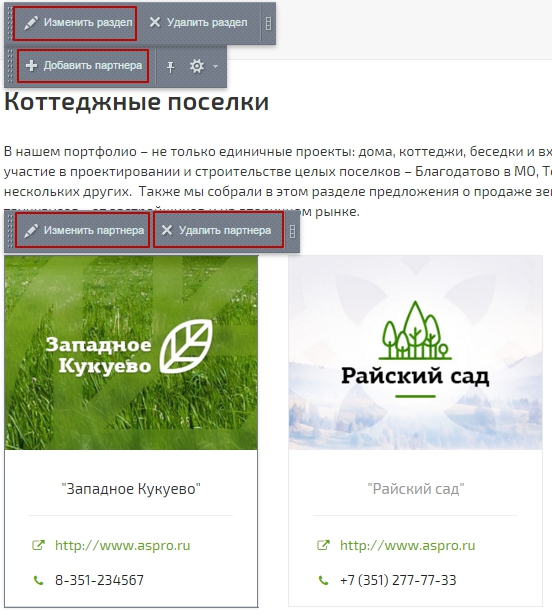Click the 'Западное Кукуево' banner image

tap(131, 353)
